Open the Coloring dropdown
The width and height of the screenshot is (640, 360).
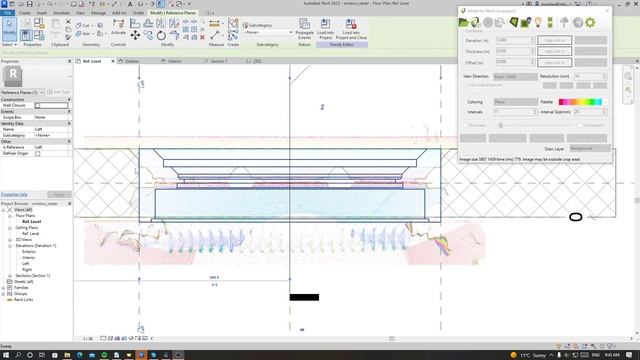click(x=516, y=102)
